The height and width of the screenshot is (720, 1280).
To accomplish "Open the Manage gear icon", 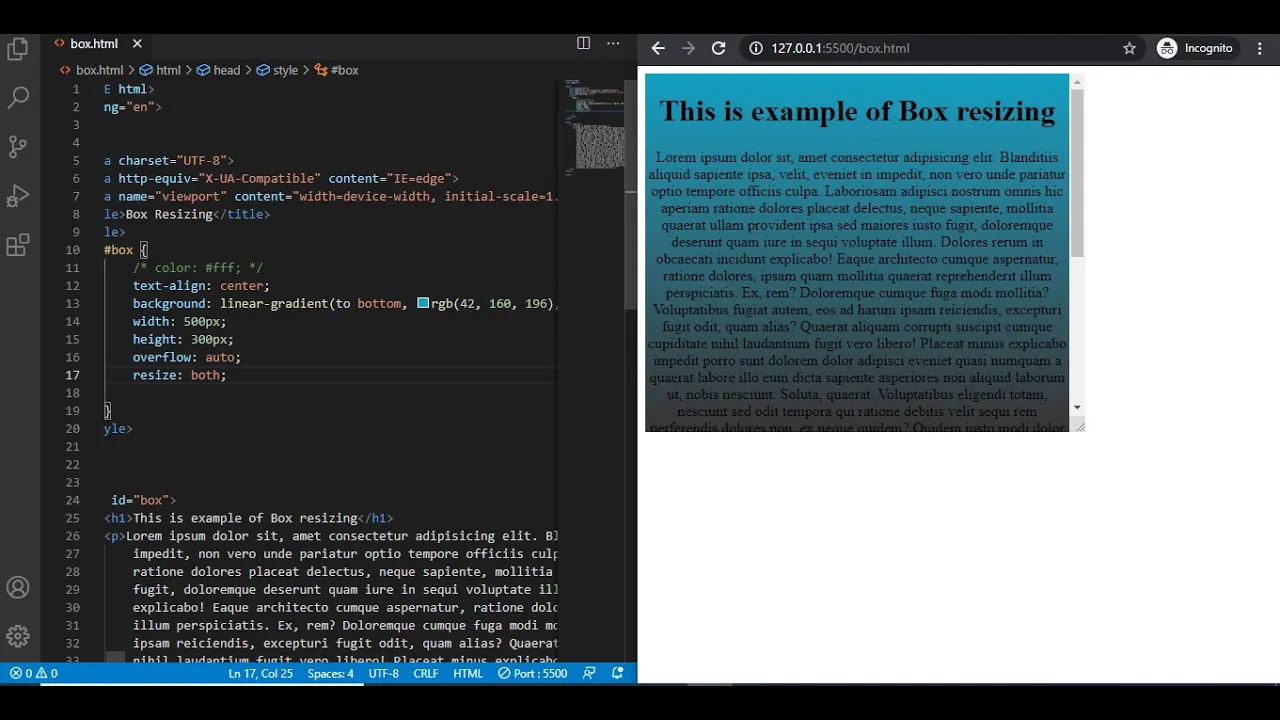I will point(18,636).
